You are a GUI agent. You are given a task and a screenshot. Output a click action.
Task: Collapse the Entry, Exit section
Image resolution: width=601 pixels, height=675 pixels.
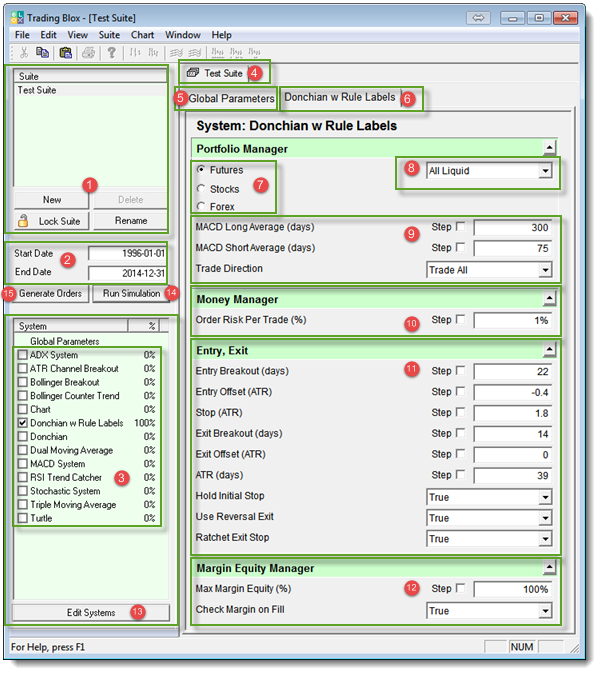549,350
